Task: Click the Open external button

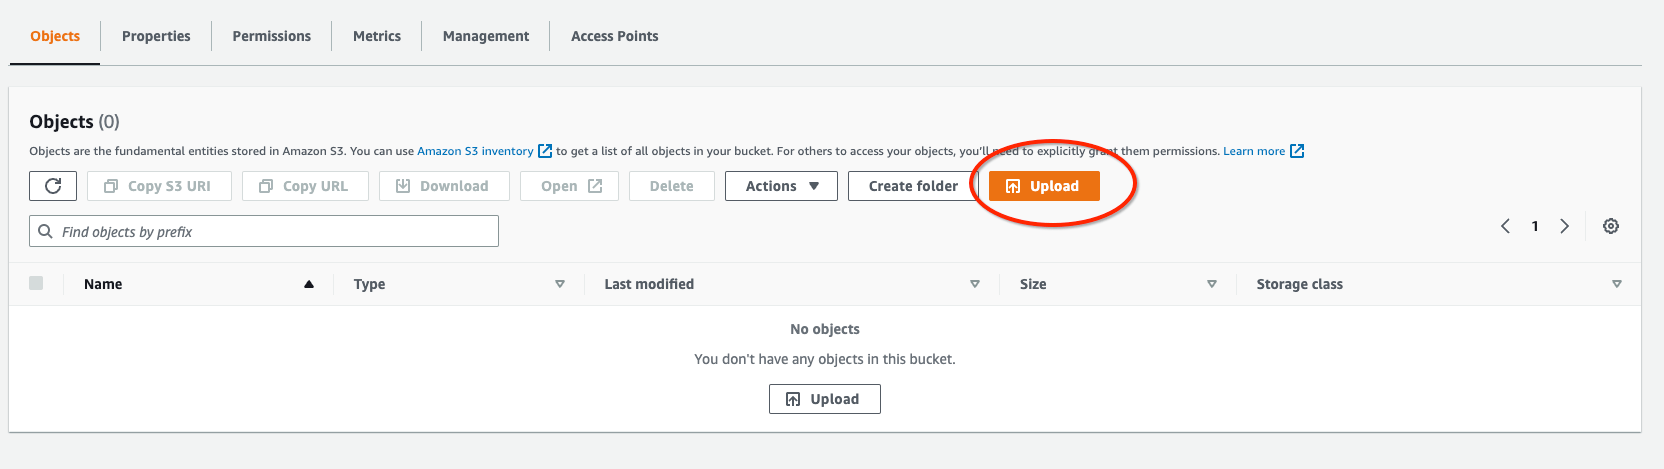Action: (x=569, y=186)
